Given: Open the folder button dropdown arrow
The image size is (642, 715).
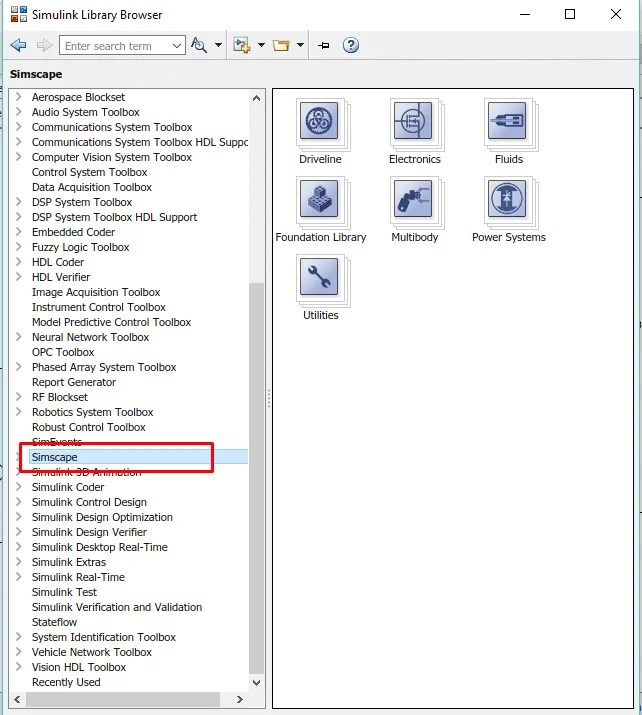Looking at the screenshot, I should click(x=300, y=45).
